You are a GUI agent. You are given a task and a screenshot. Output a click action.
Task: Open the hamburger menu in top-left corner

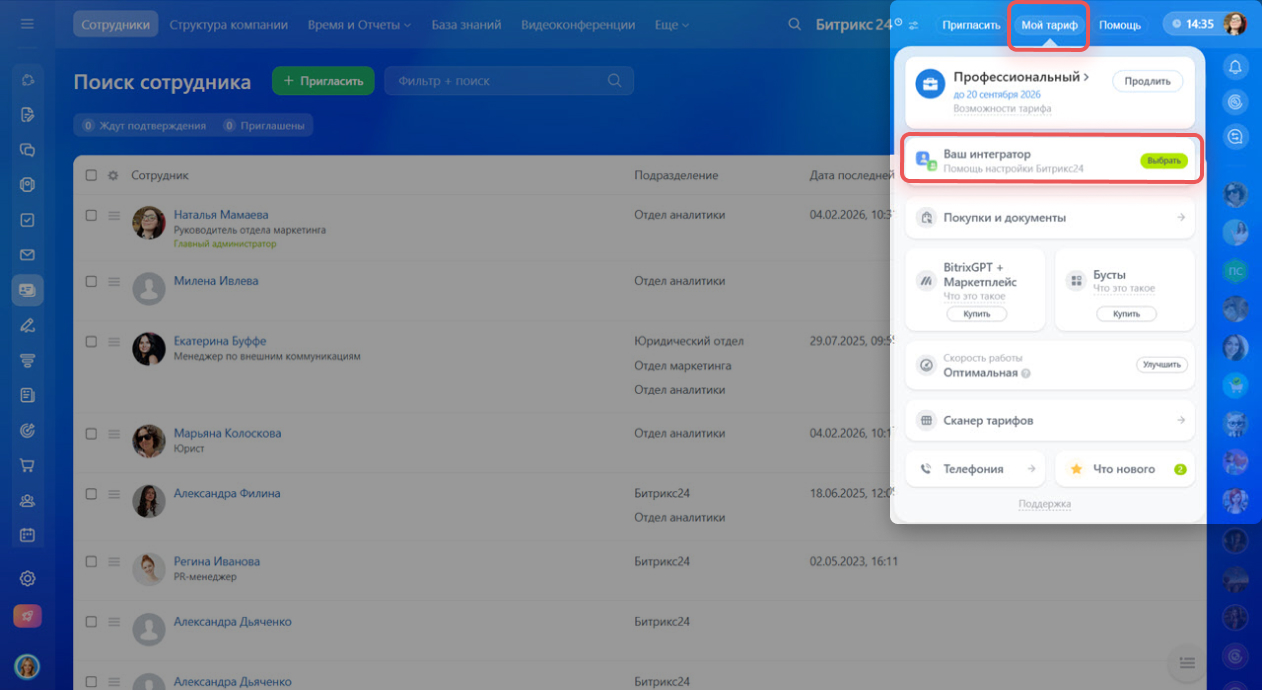coord(27,24)
